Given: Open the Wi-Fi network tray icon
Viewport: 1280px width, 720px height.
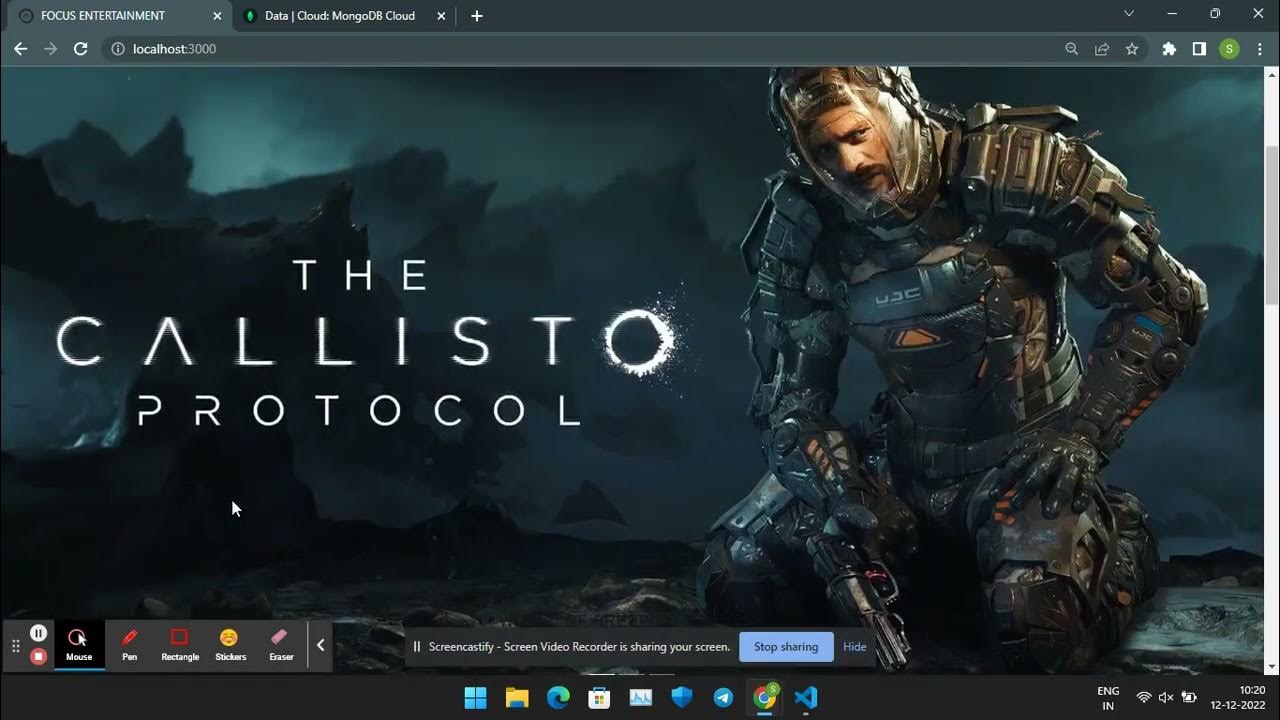Looking at the screenshot, I should point(1143,698).
